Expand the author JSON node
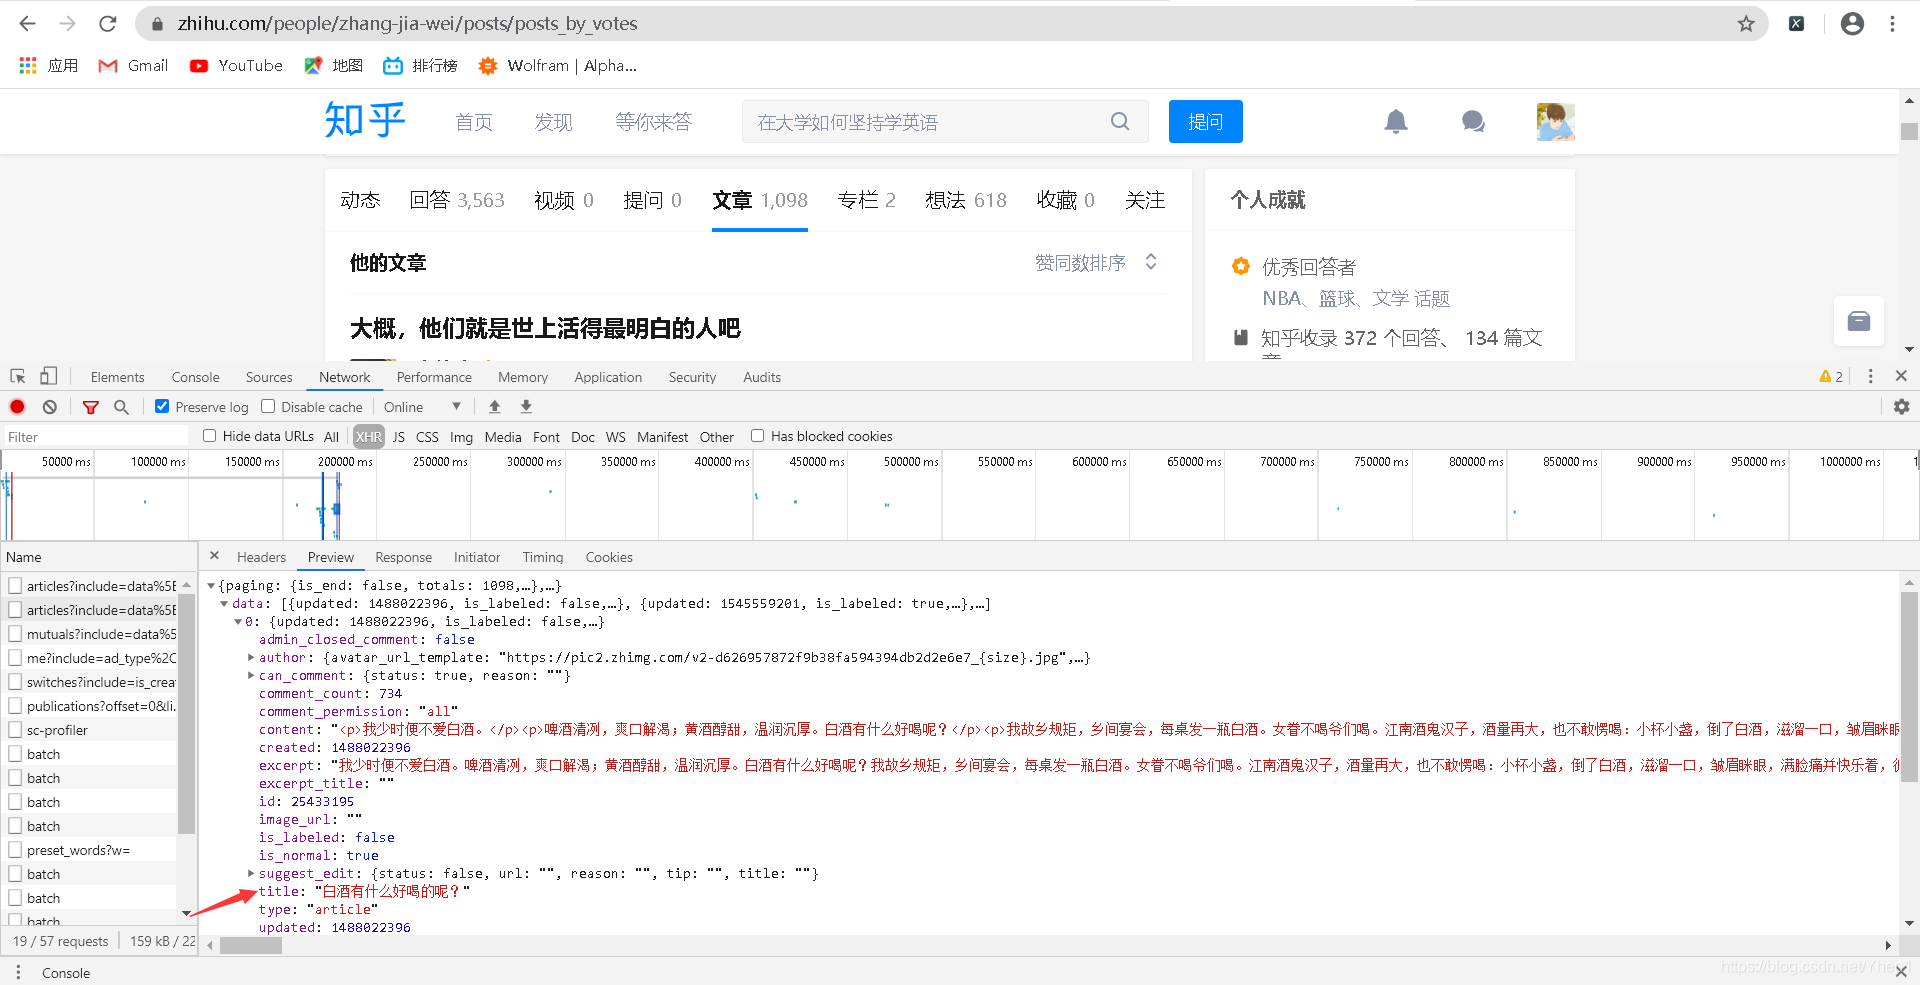 251,658
